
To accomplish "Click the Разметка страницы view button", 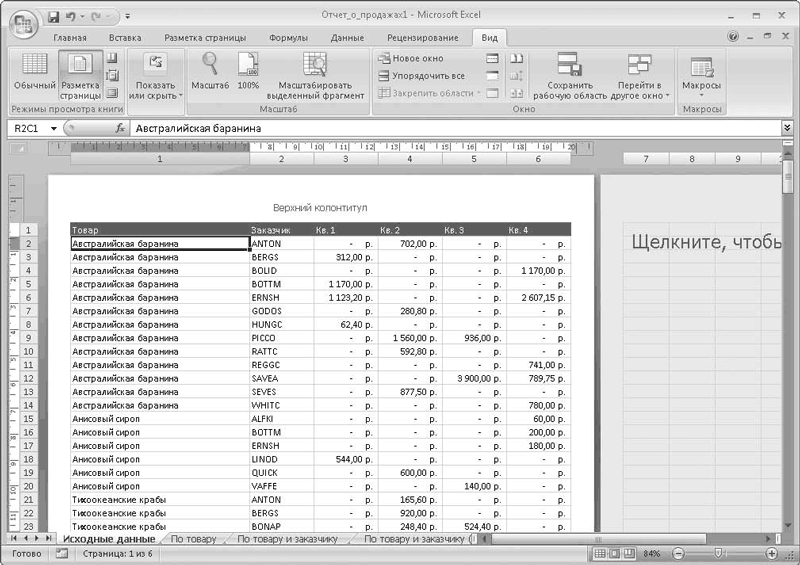I will tap(80, 73).
